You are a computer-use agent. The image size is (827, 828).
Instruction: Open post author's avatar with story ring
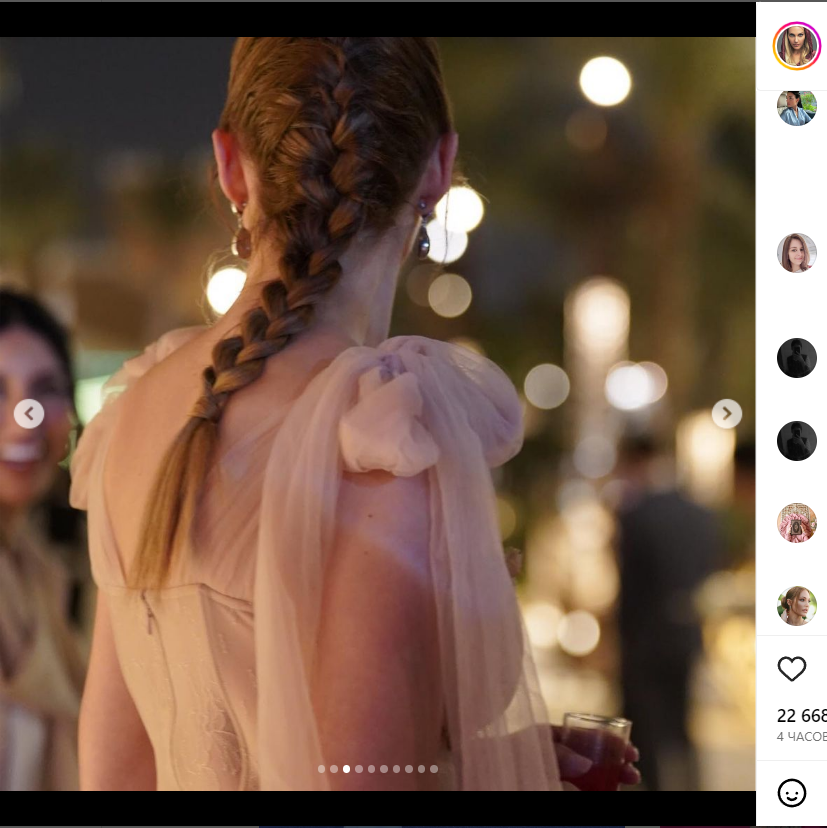797,46
